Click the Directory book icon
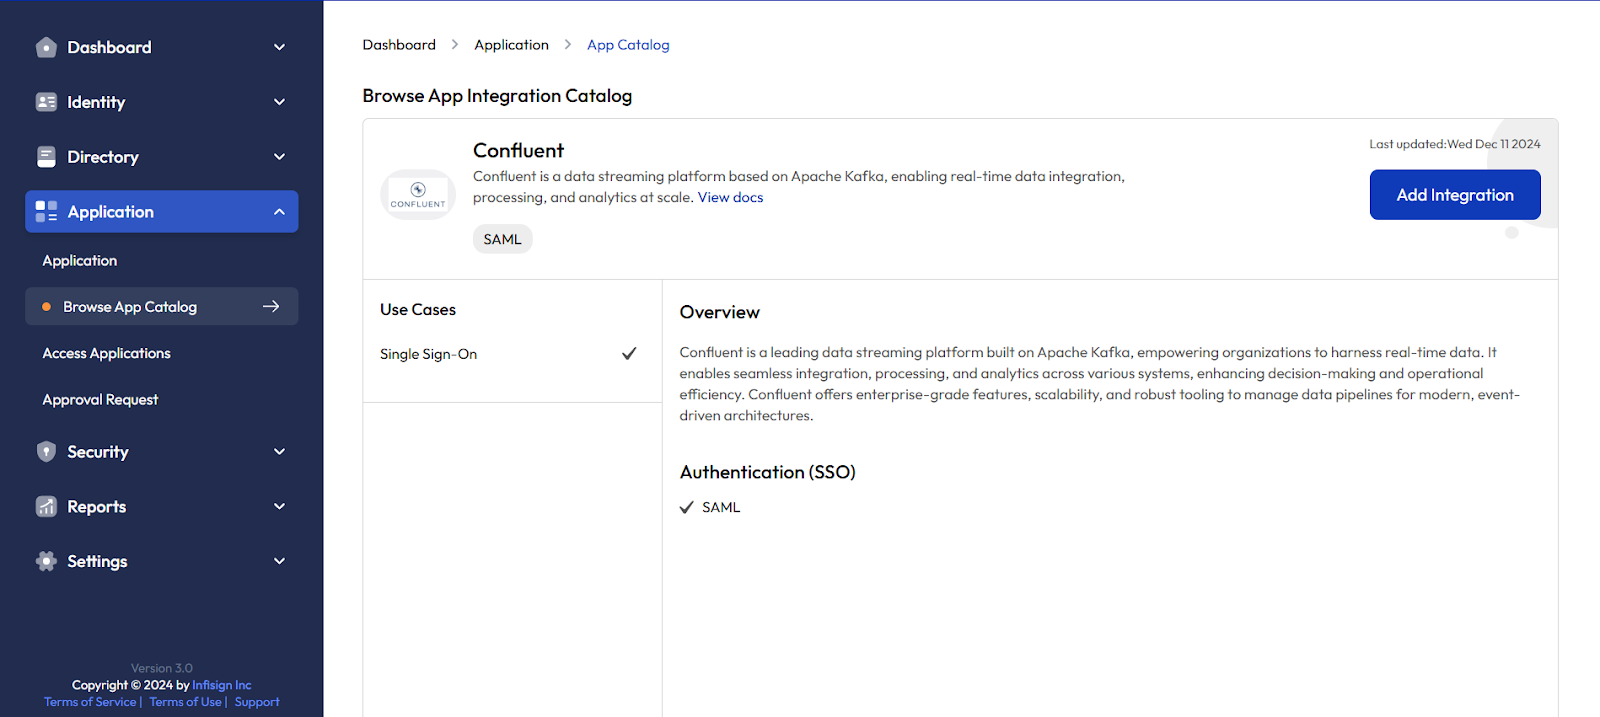 point(46,157)
